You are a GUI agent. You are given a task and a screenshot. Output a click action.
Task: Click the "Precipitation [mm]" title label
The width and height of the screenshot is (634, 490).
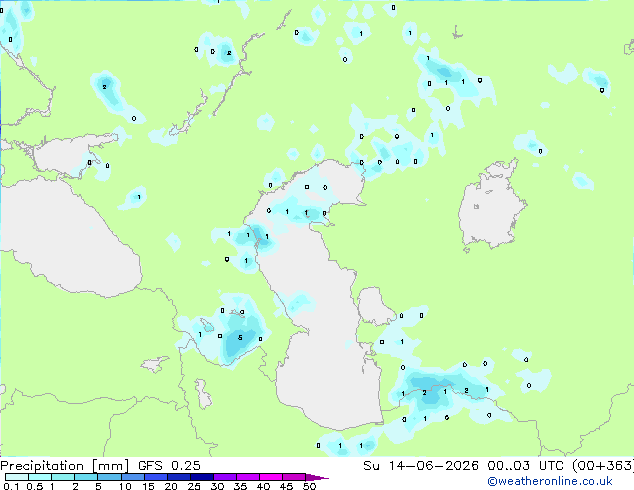(65, 466)
